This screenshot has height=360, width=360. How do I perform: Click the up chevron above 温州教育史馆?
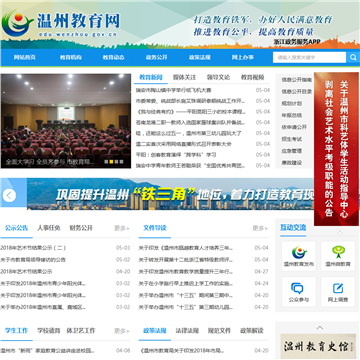click(x=320, y=327)
